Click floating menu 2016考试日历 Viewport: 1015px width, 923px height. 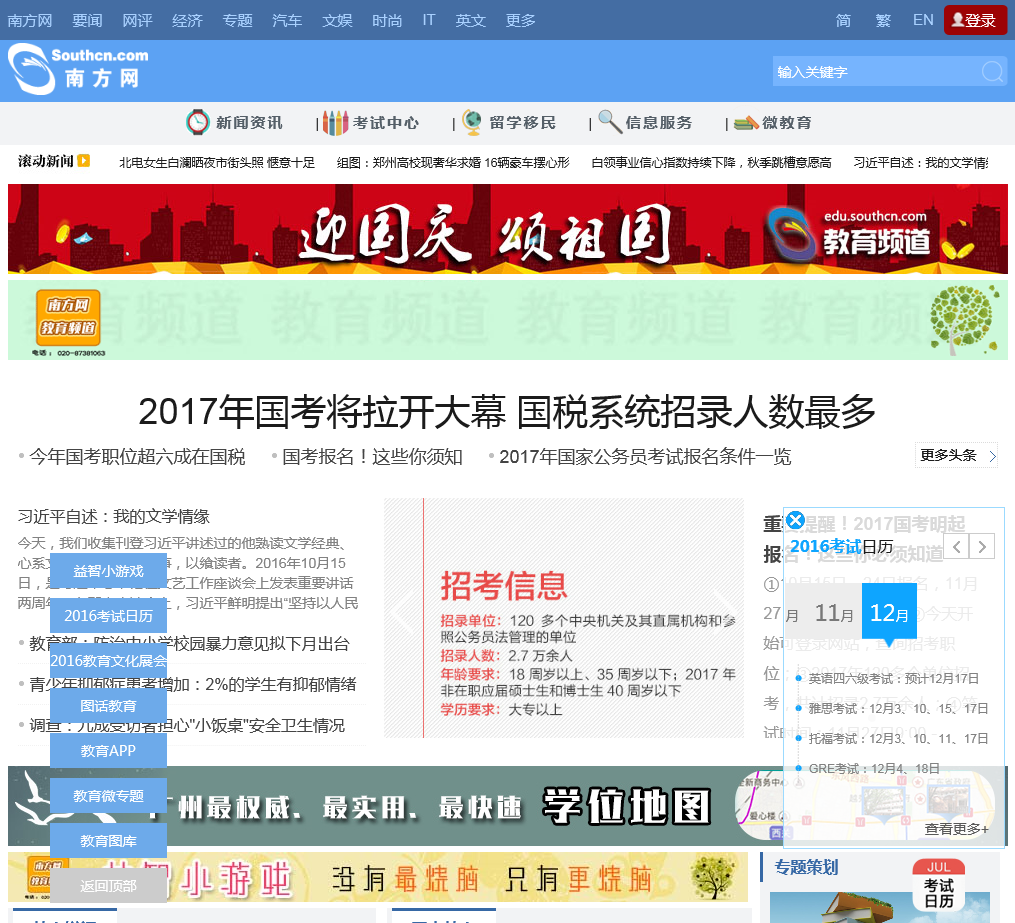tap(108, 616)
